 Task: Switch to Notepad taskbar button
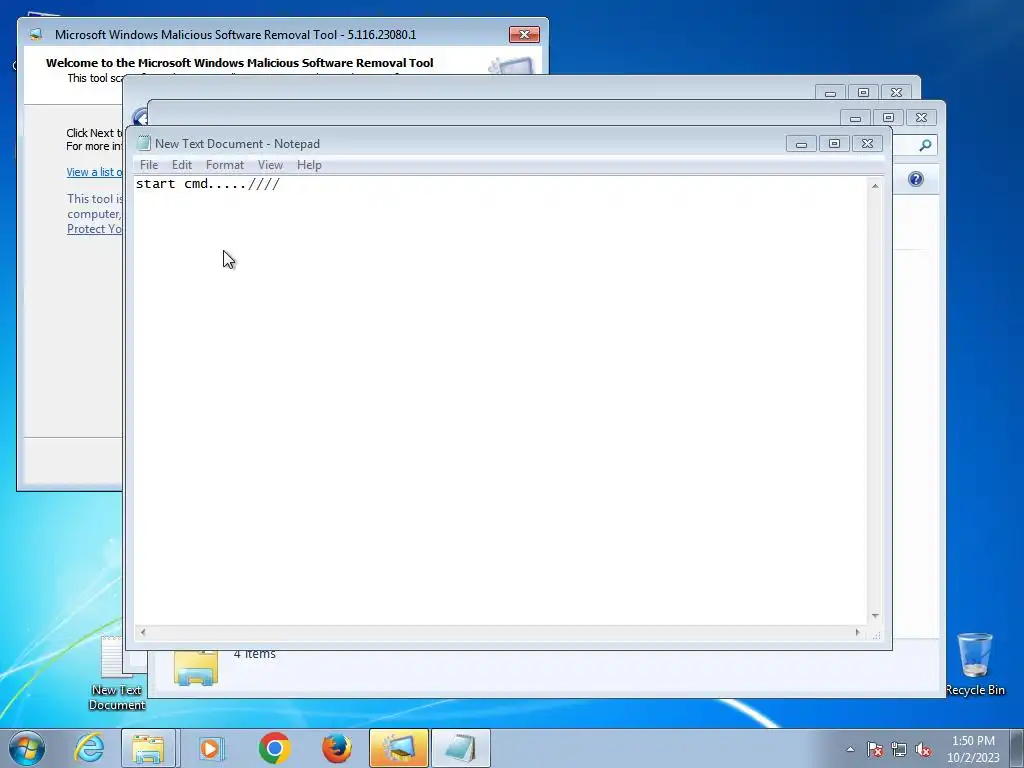[460, 748]
